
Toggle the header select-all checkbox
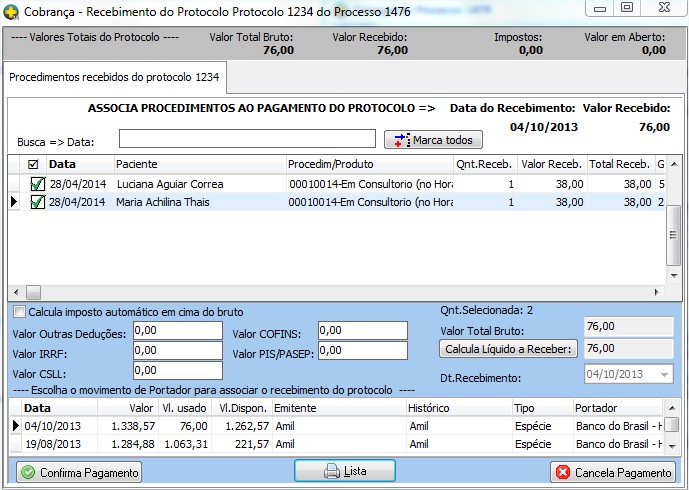(x=34, y=164)
